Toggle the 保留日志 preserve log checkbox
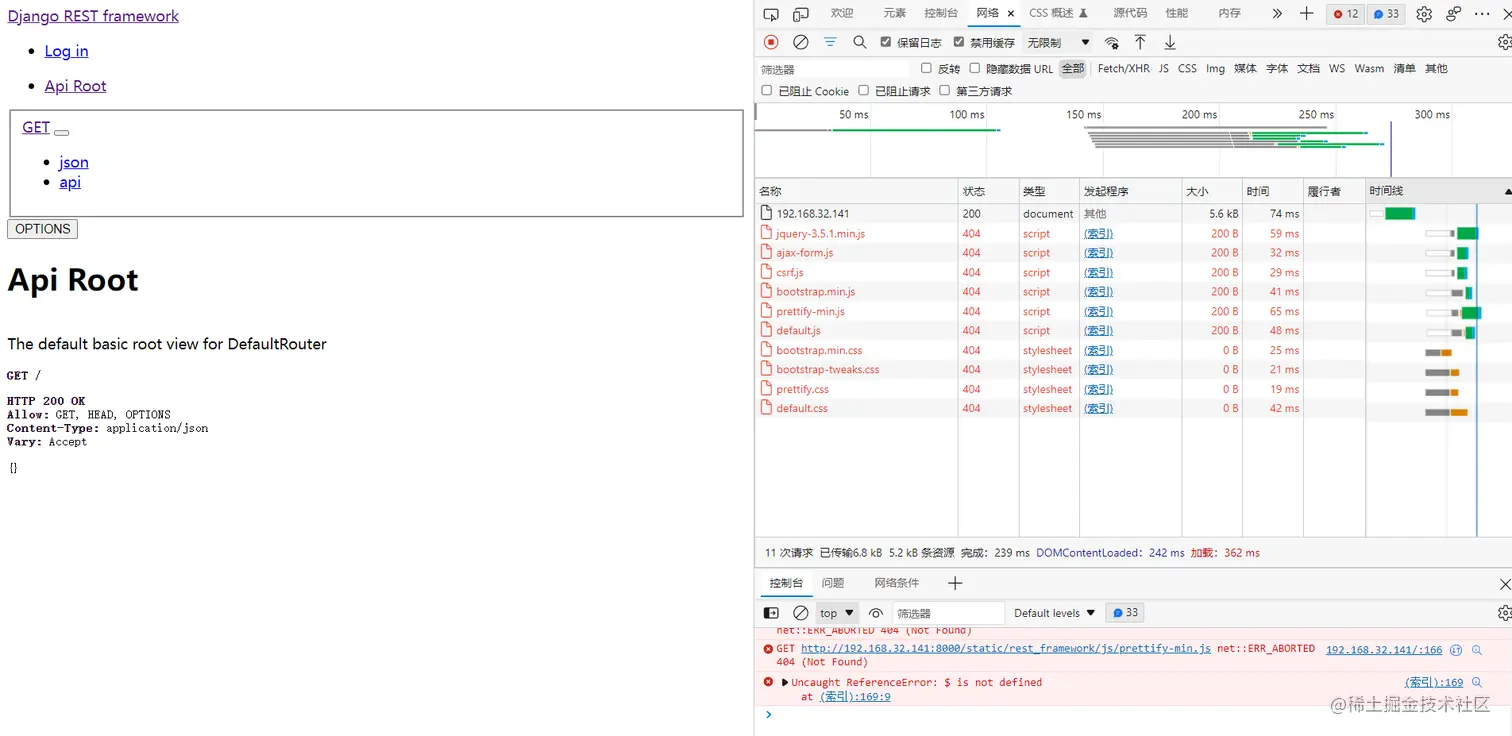The height and width of the screenshot is (736, 1512). [x=886, y=42]
